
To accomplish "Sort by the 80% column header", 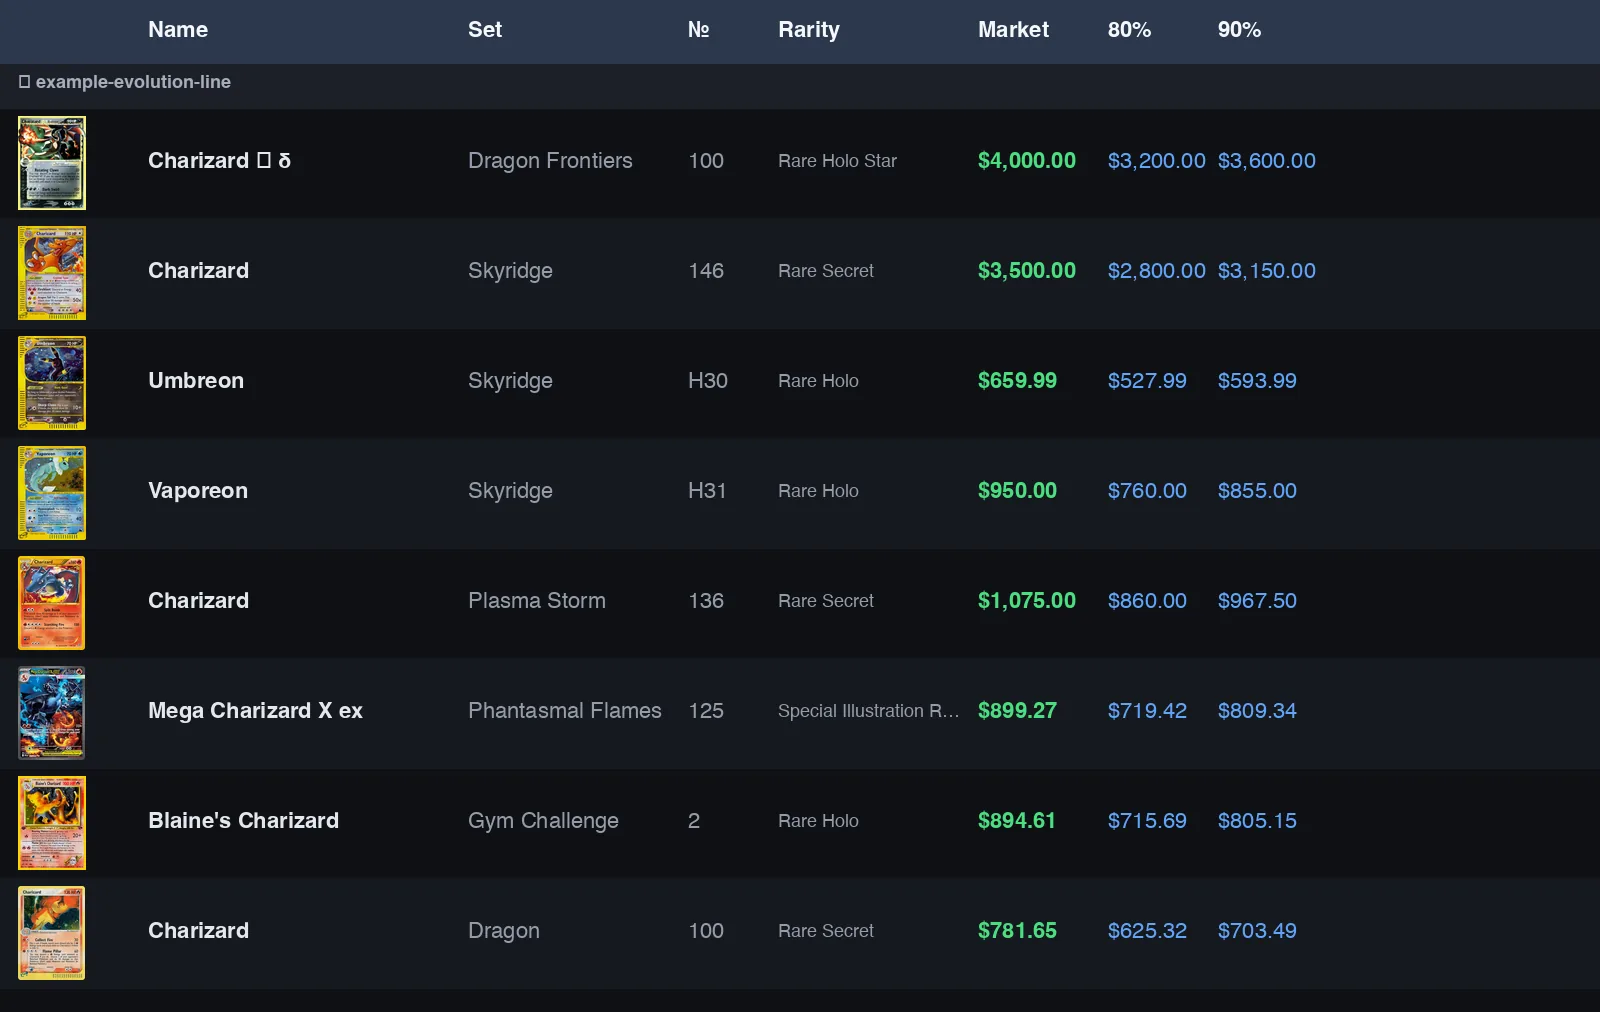I will click(1129, 30).
